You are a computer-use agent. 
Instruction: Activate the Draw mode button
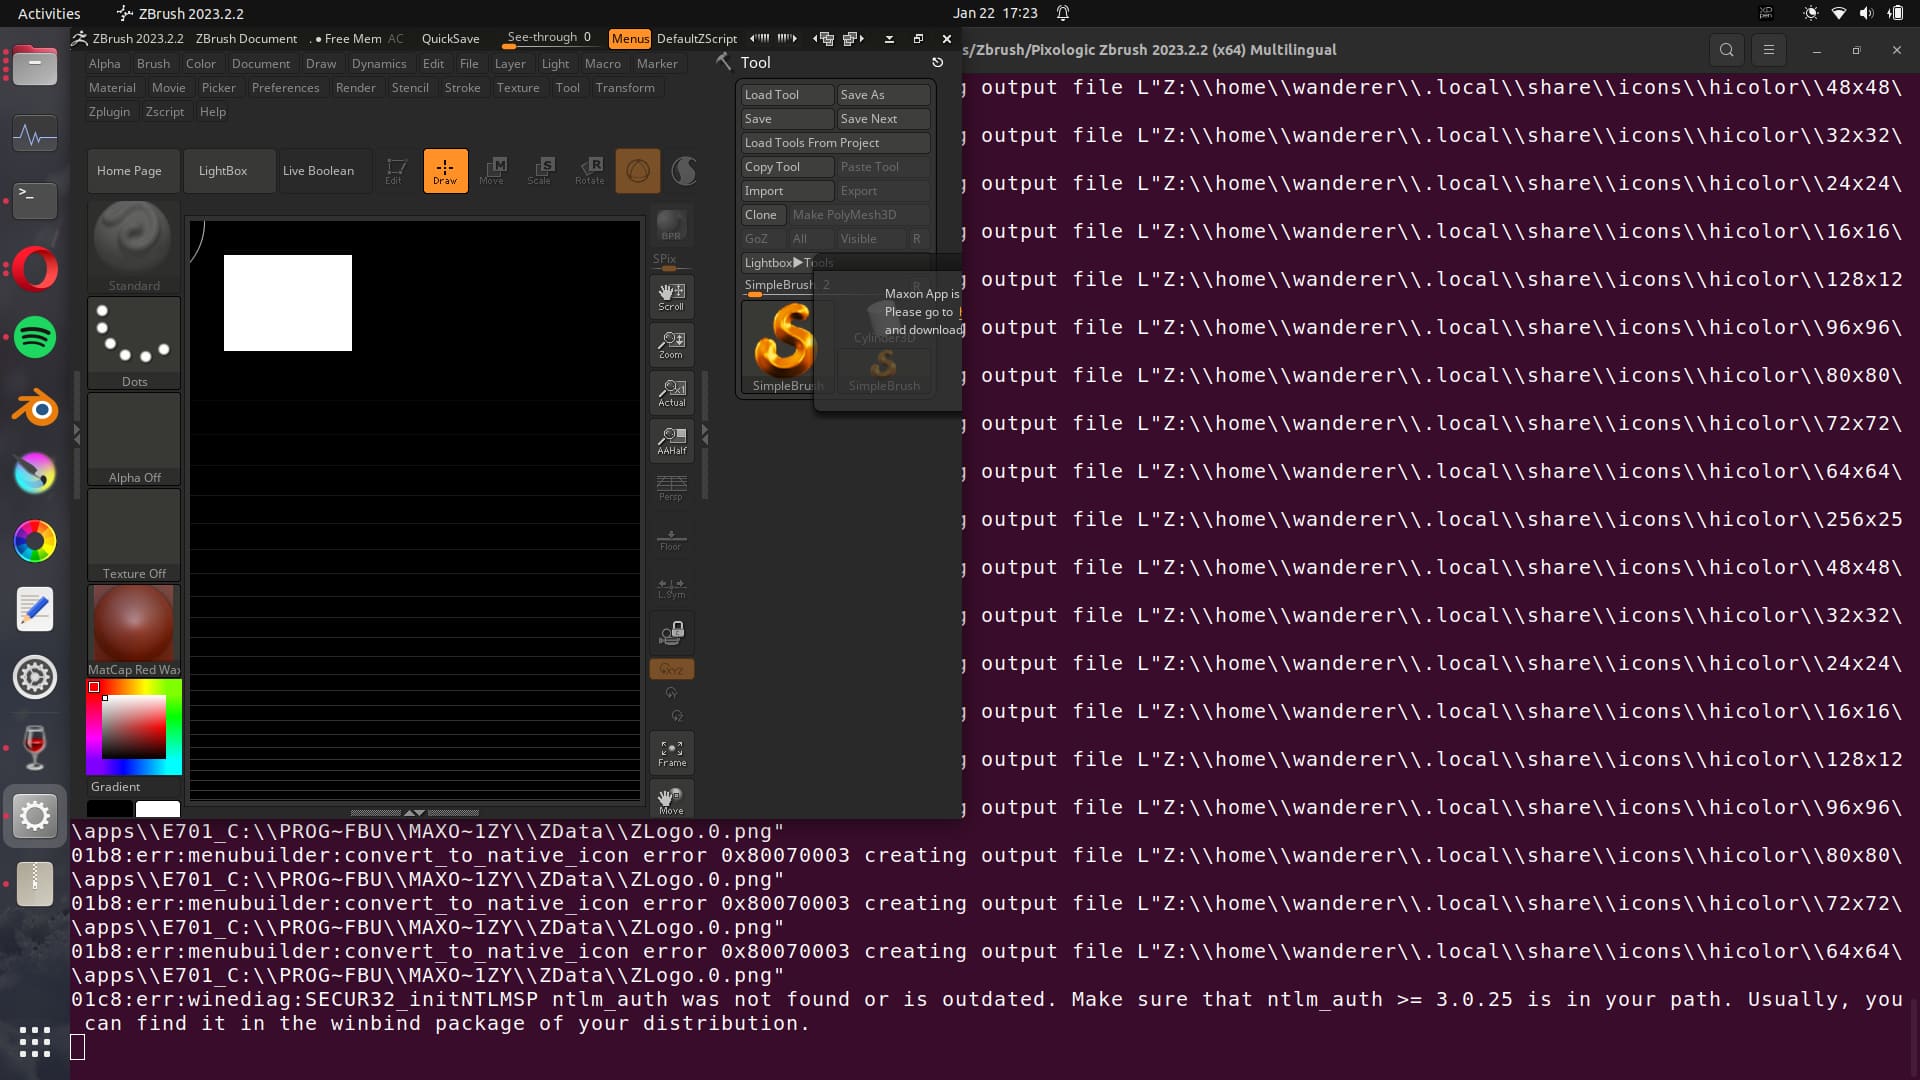coord(445,171)
